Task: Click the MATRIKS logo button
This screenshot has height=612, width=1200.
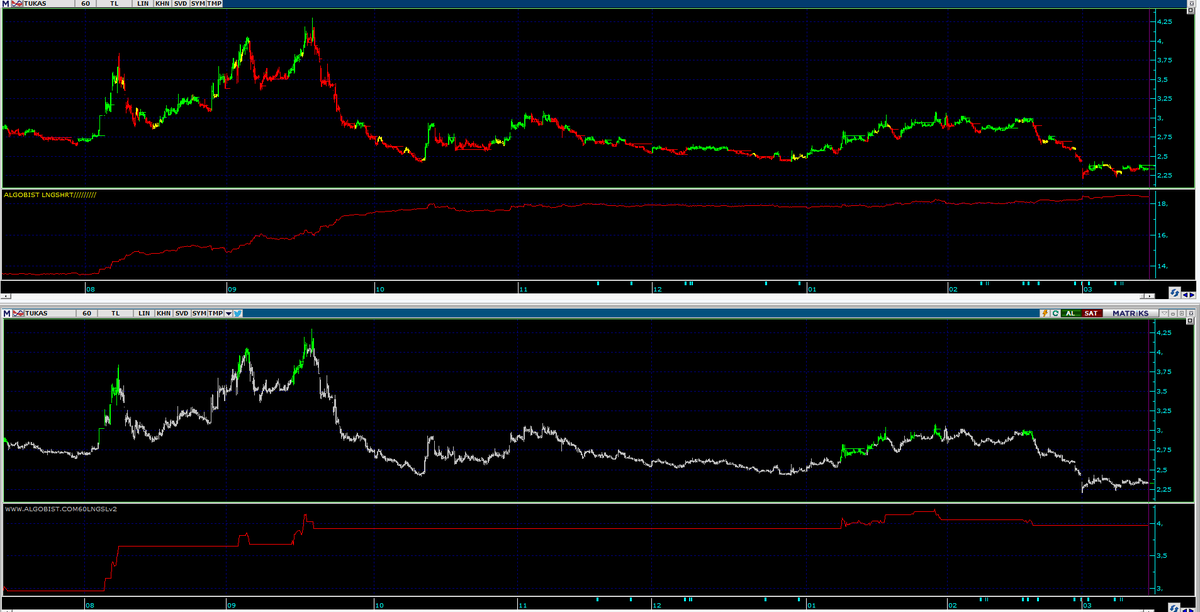Action: [x=1130, y=313]
